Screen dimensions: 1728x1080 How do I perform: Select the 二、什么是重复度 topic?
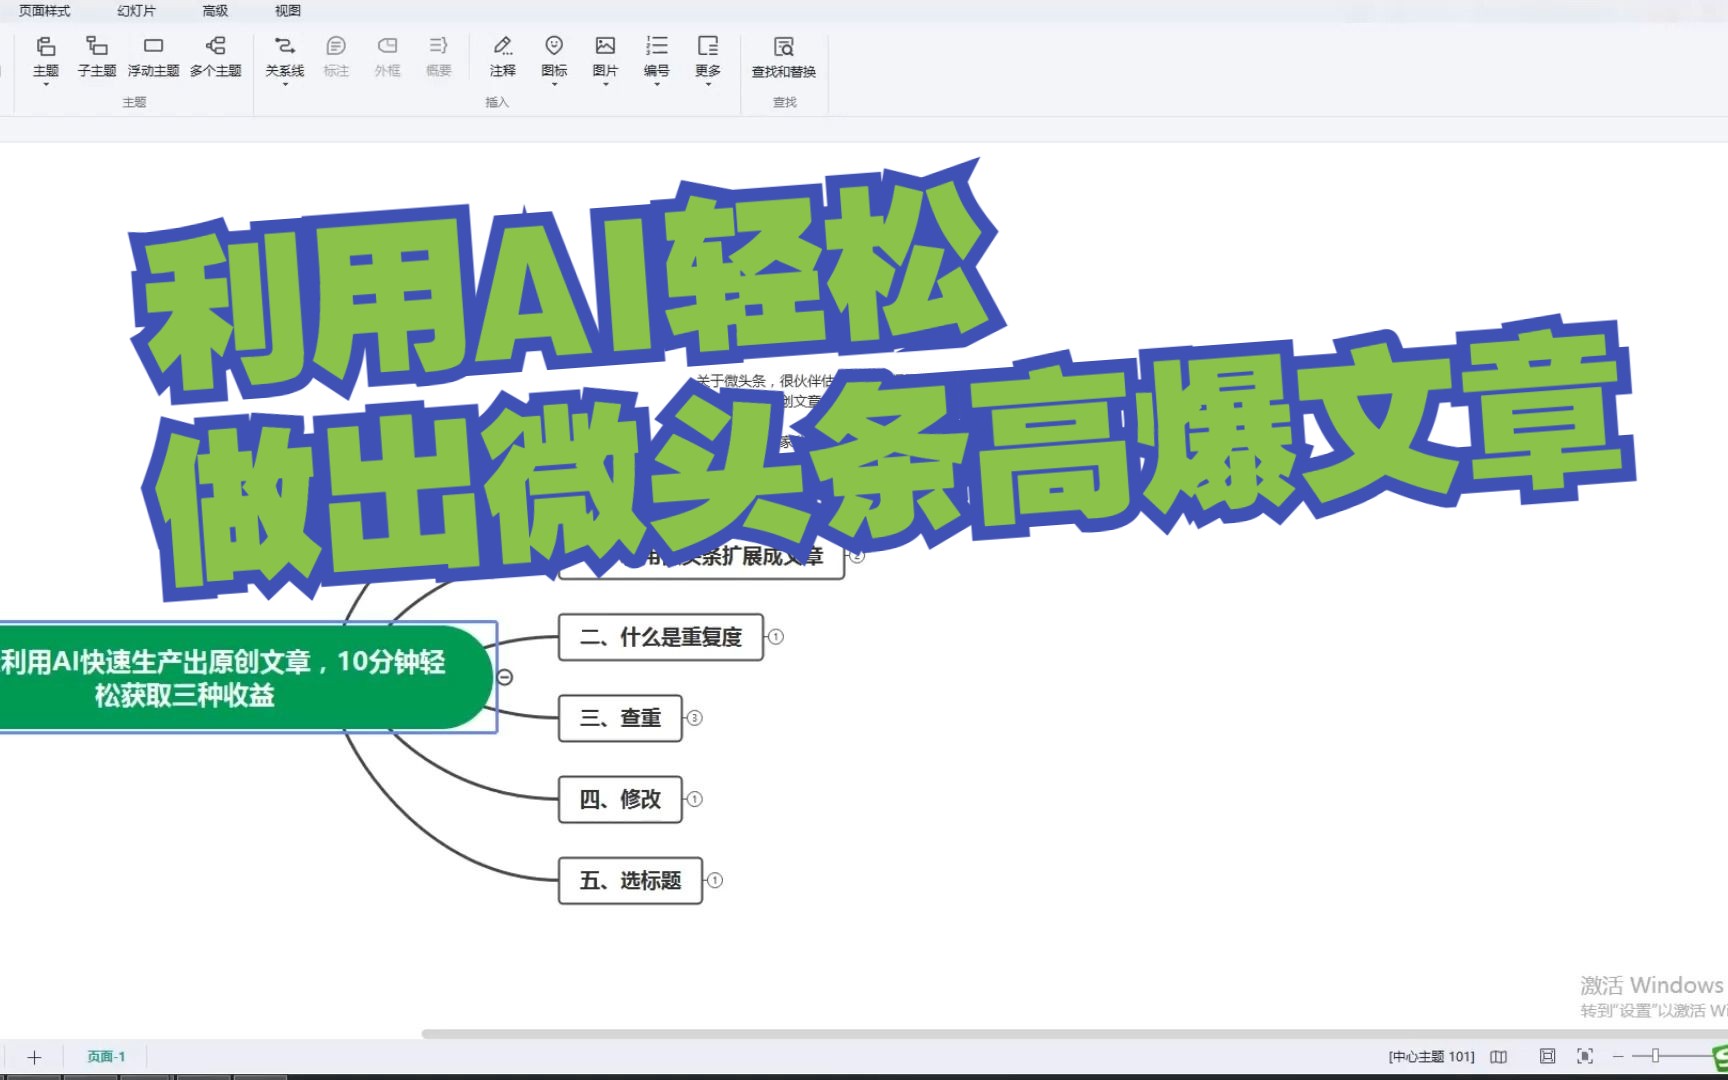(661, 637)
